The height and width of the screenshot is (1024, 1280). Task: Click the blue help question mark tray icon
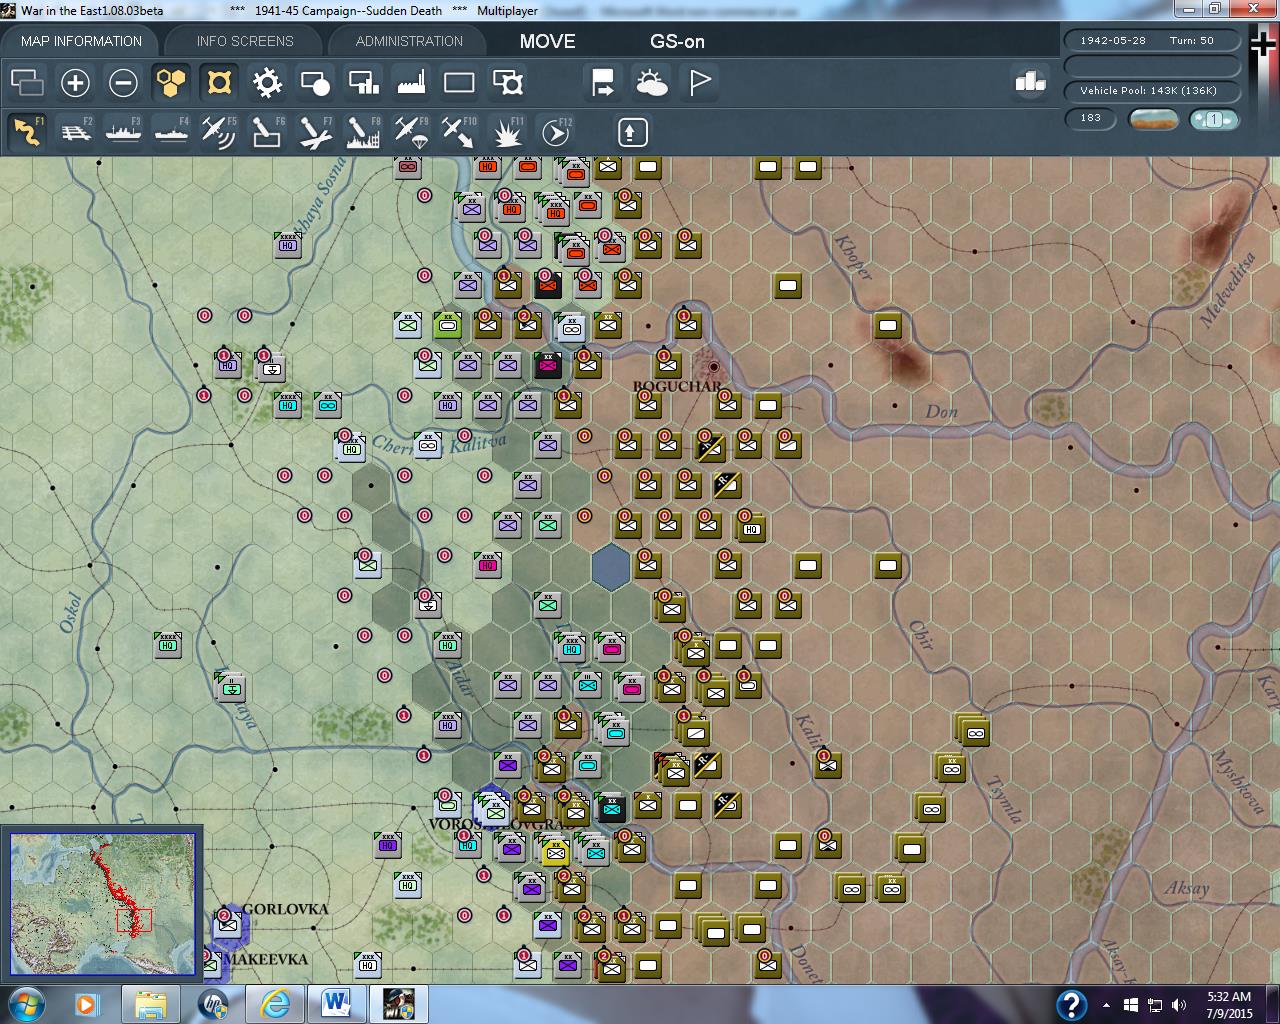coord(1071,1005)
